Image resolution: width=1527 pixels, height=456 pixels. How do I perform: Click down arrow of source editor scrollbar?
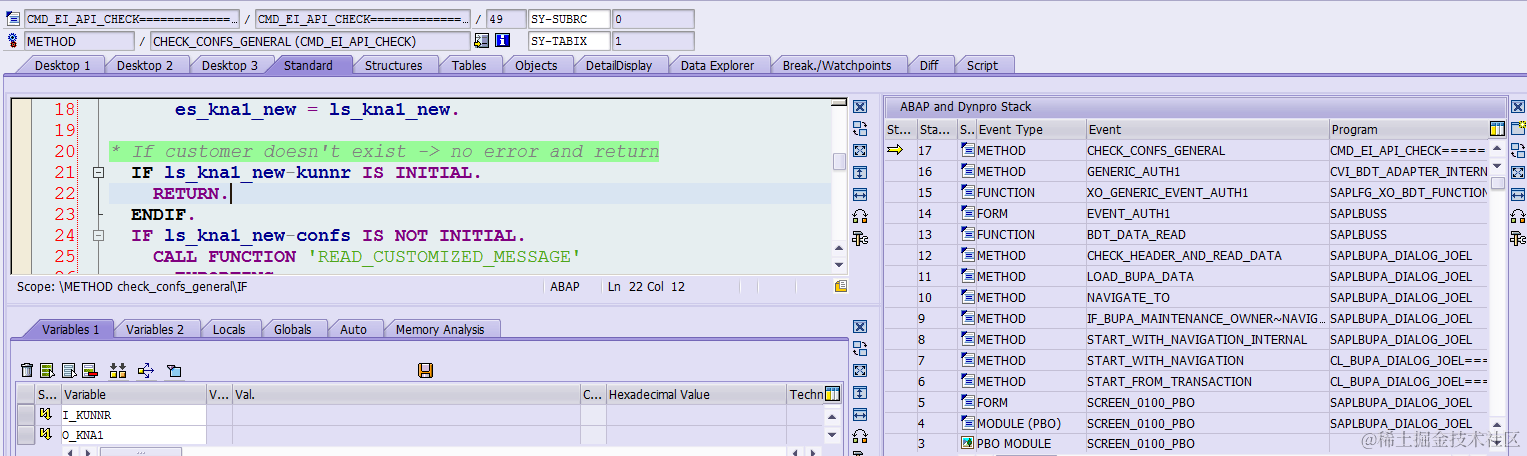click(840, 263)
